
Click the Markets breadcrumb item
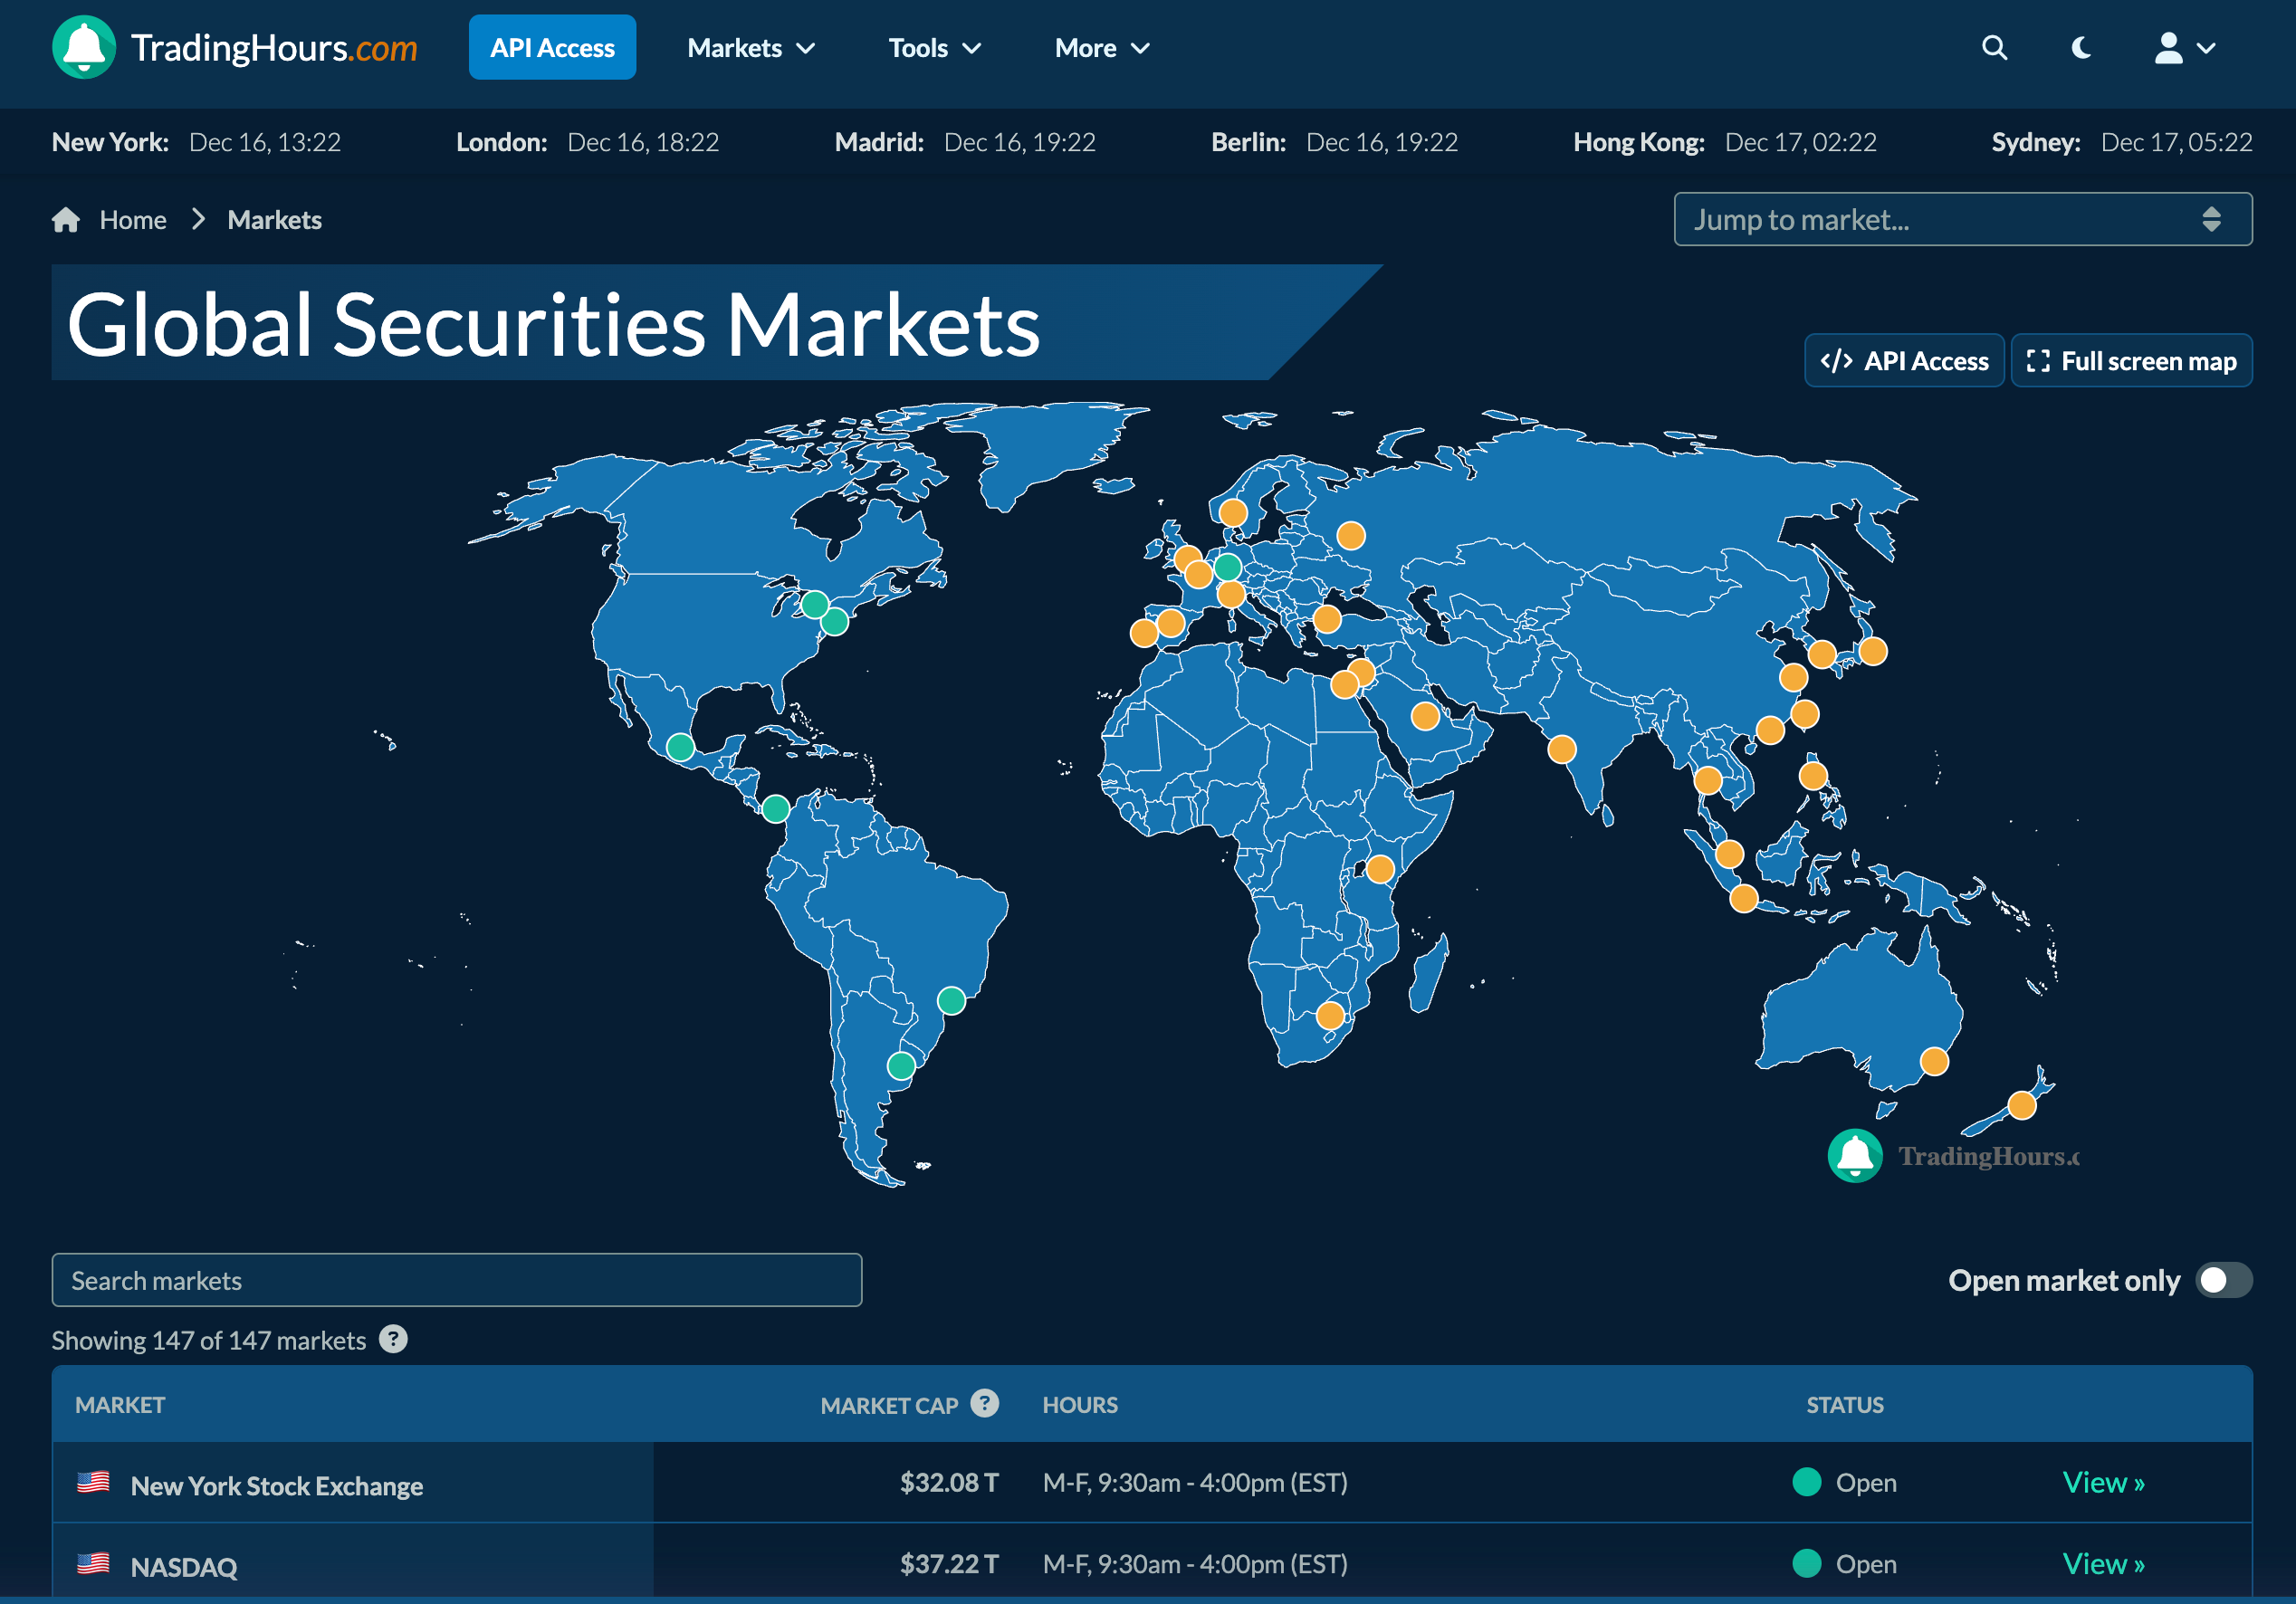point(274,220)
